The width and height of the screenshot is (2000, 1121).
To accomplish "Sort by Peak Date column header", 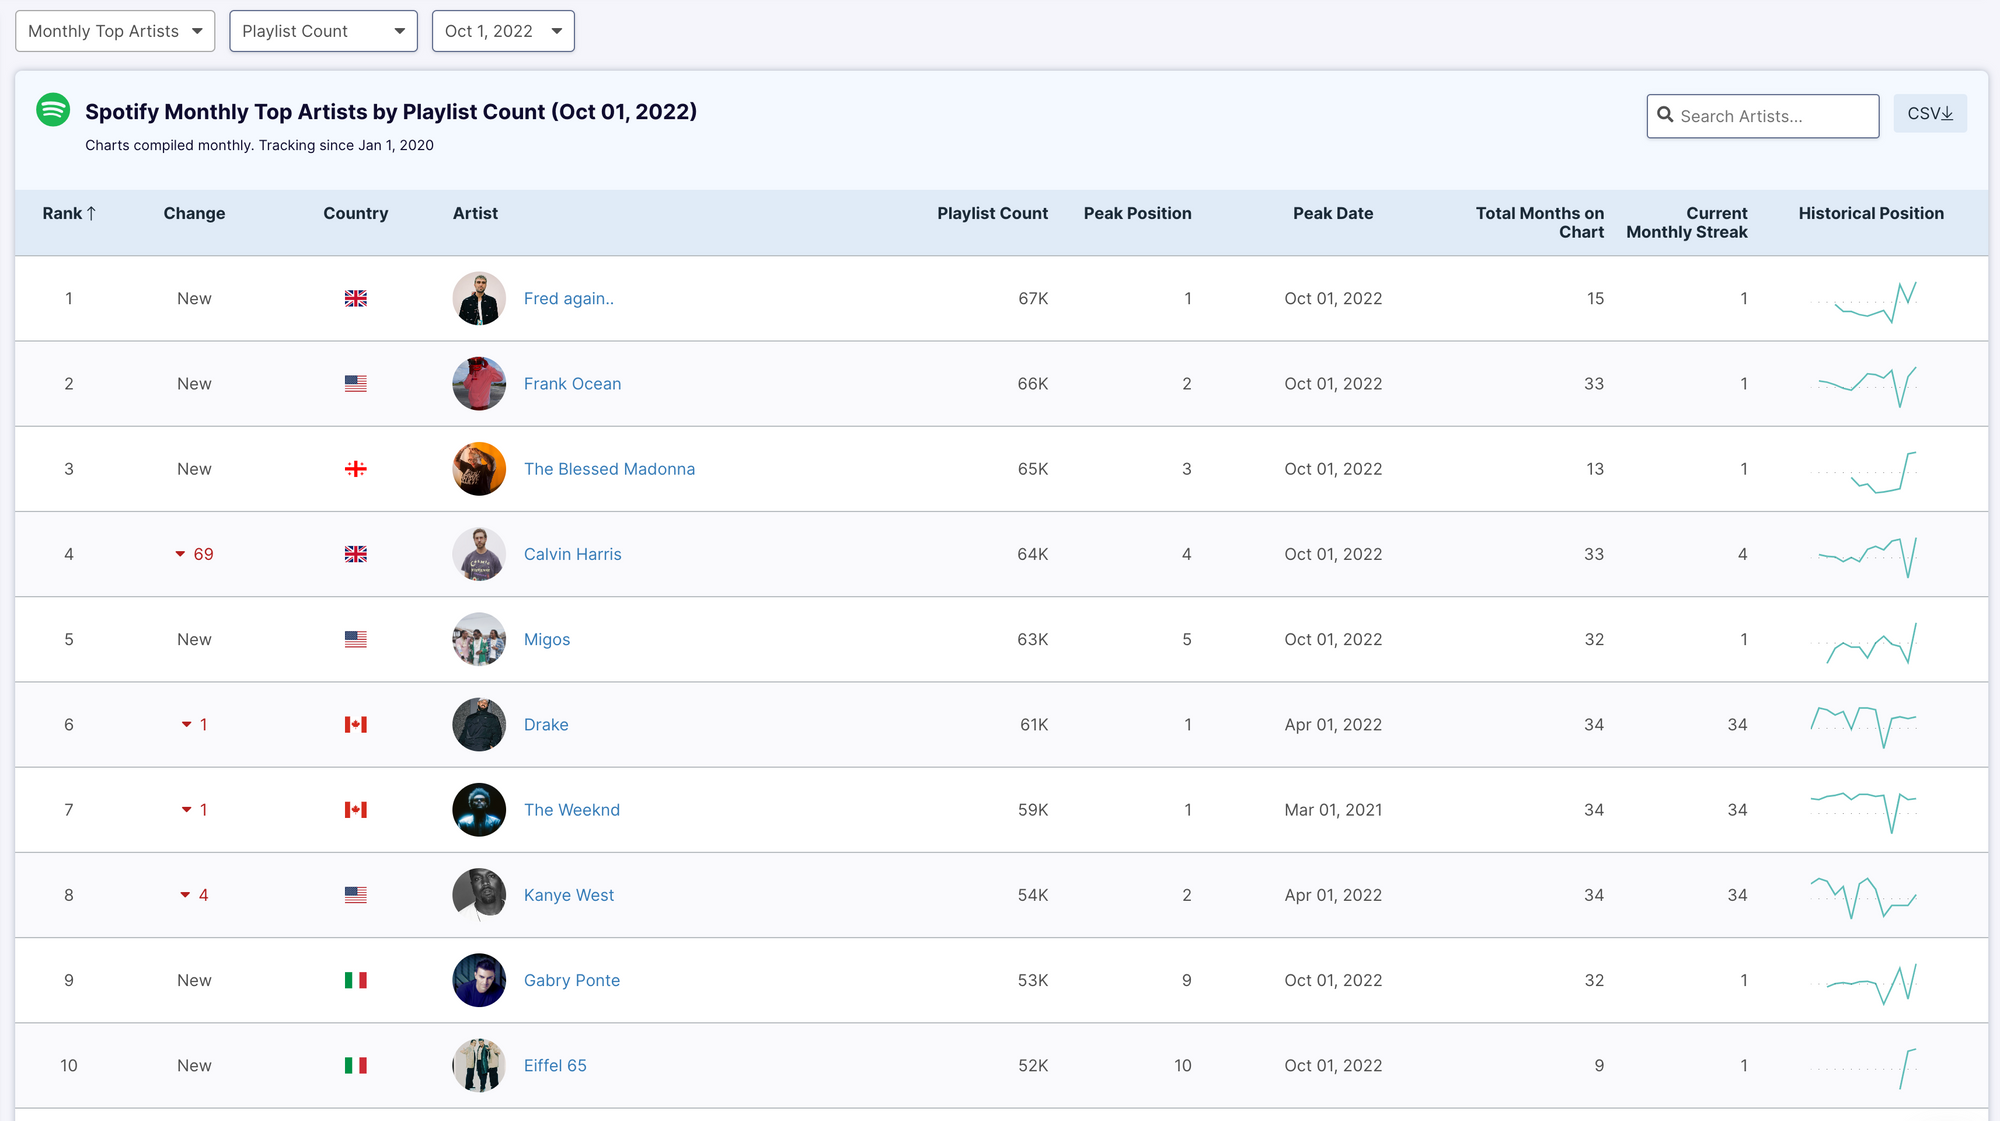I will tap(1332, 213).
